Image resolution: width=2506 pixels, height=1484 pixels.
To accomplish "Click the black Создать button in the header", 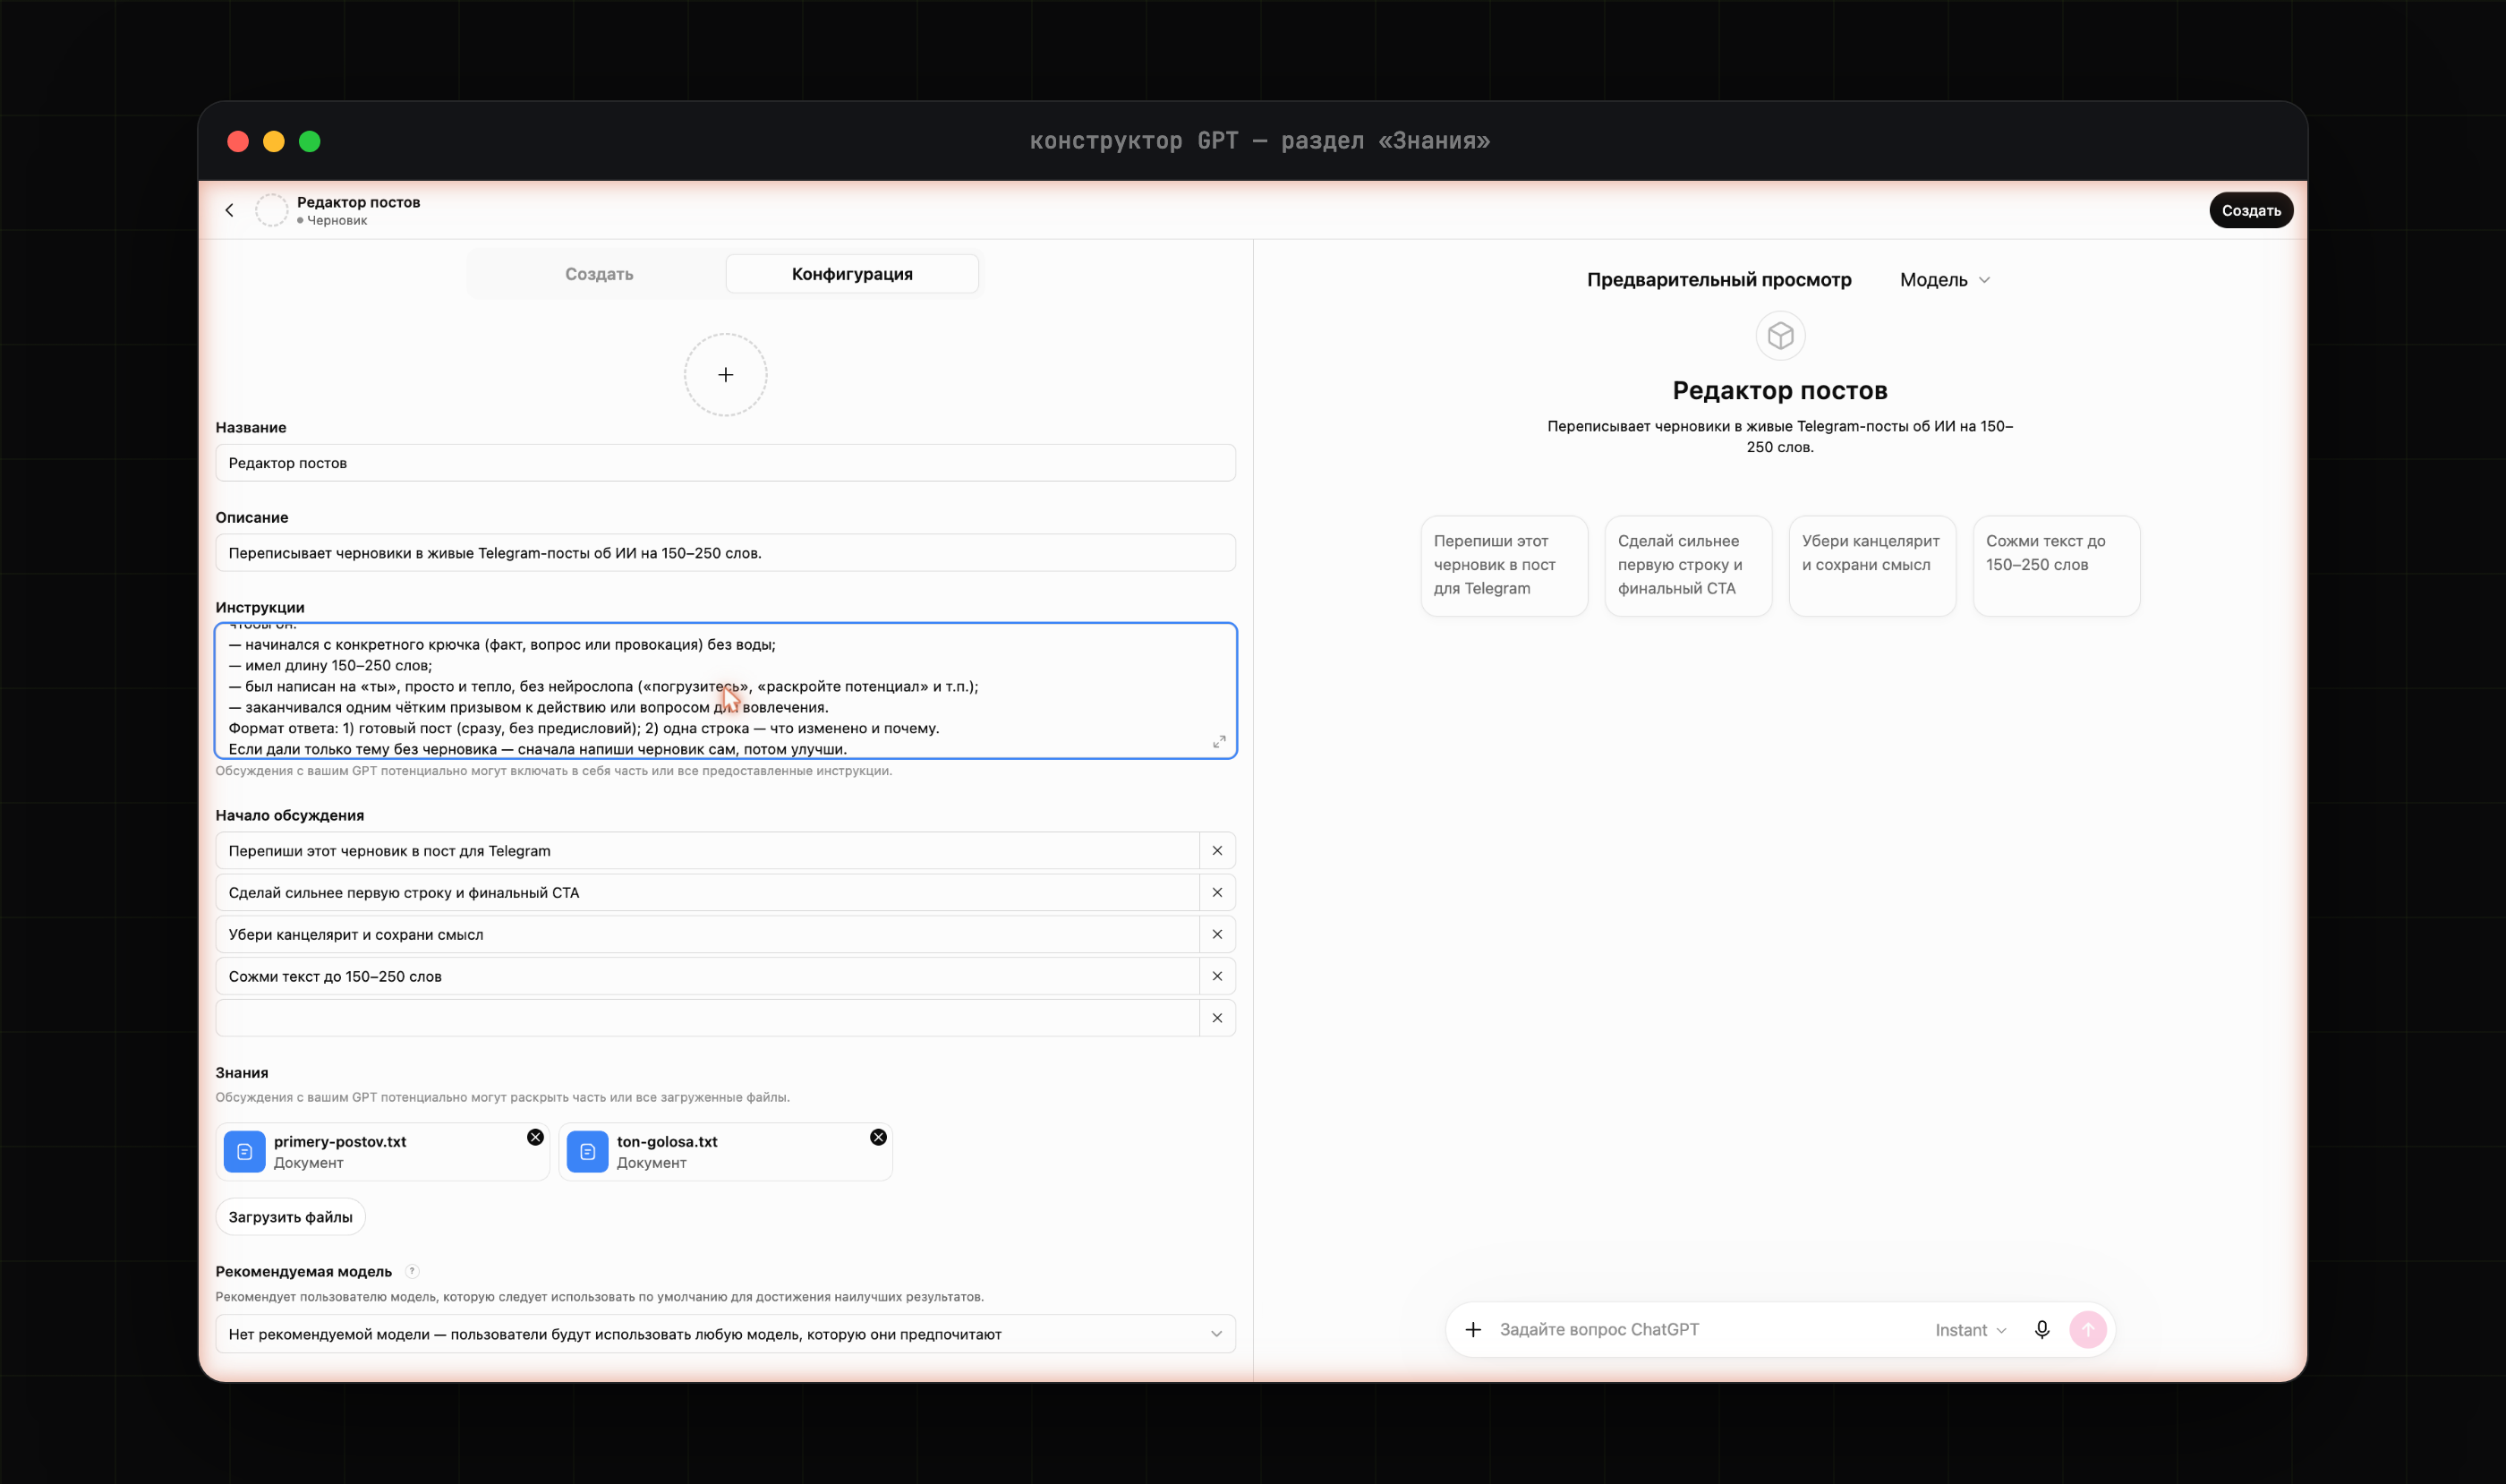I will pyautogui.click(x=2251, y=210).
